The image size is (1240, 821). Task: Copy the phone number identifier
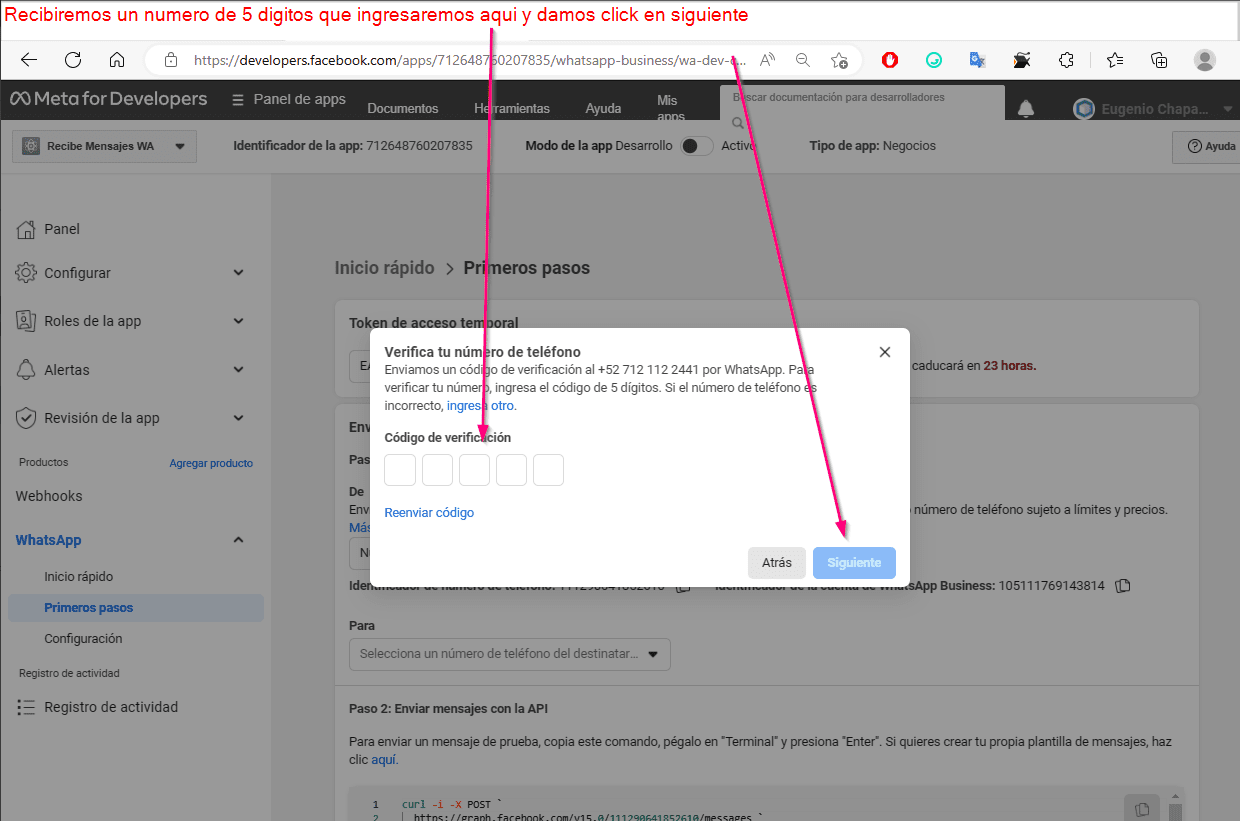(x=683, y=586)
